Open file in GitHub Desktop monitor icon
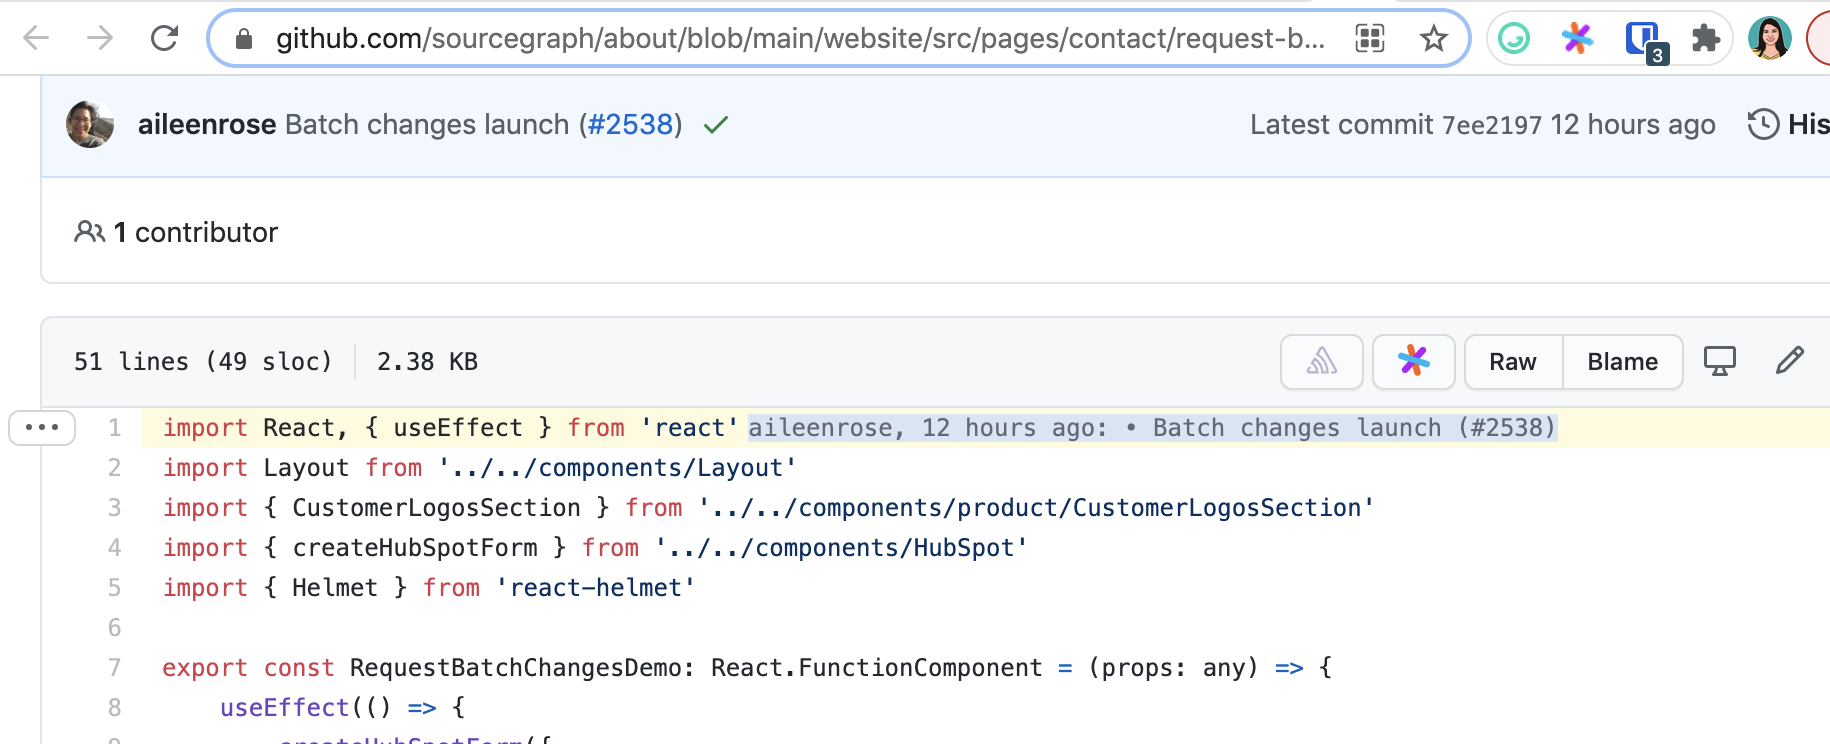This screenshot has height=744, width=1830. [x=1720, y=361]
